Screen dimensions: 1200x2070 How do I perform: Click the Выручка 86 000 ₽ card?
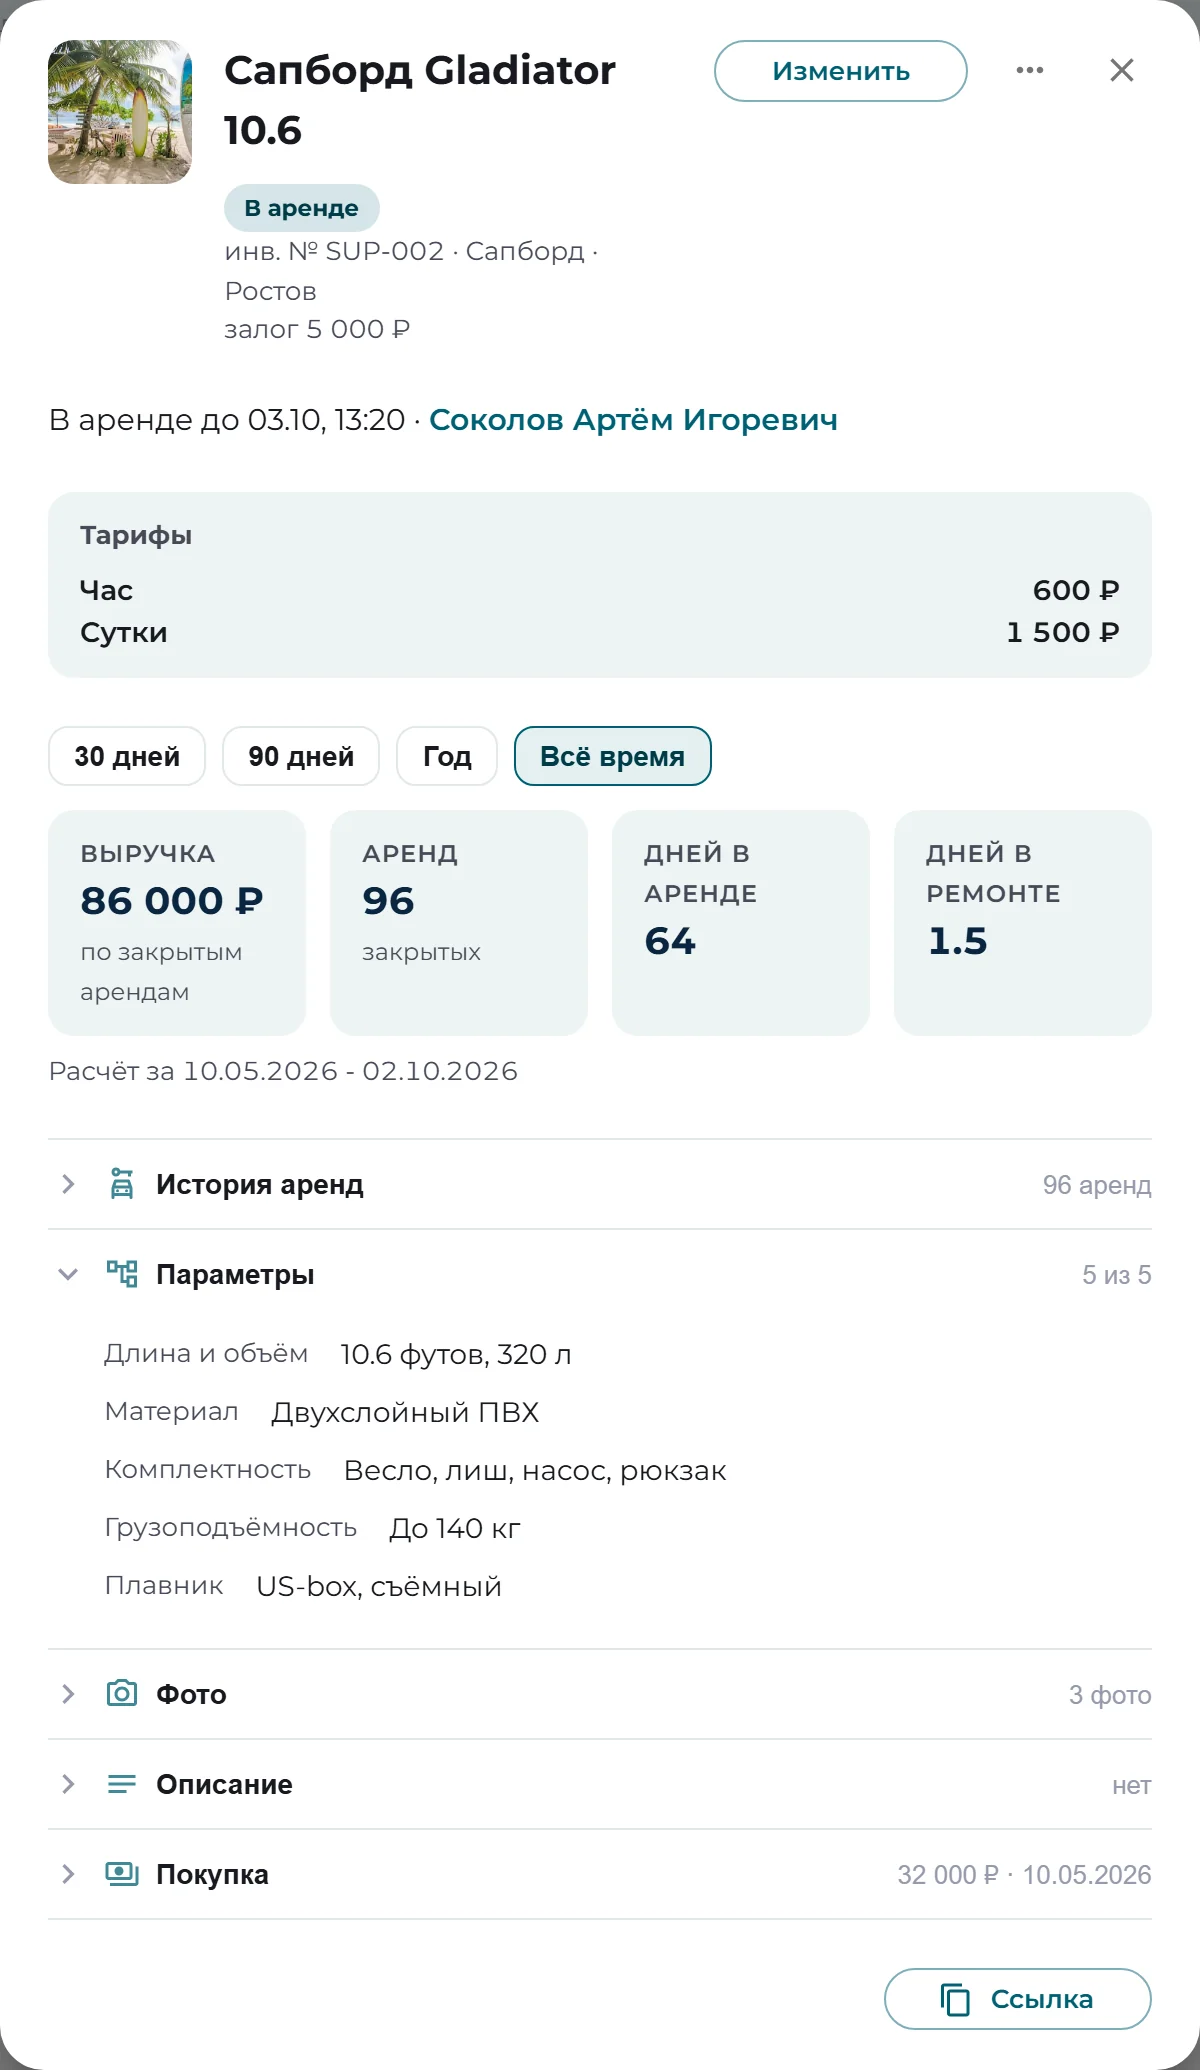tap(177, 922)
